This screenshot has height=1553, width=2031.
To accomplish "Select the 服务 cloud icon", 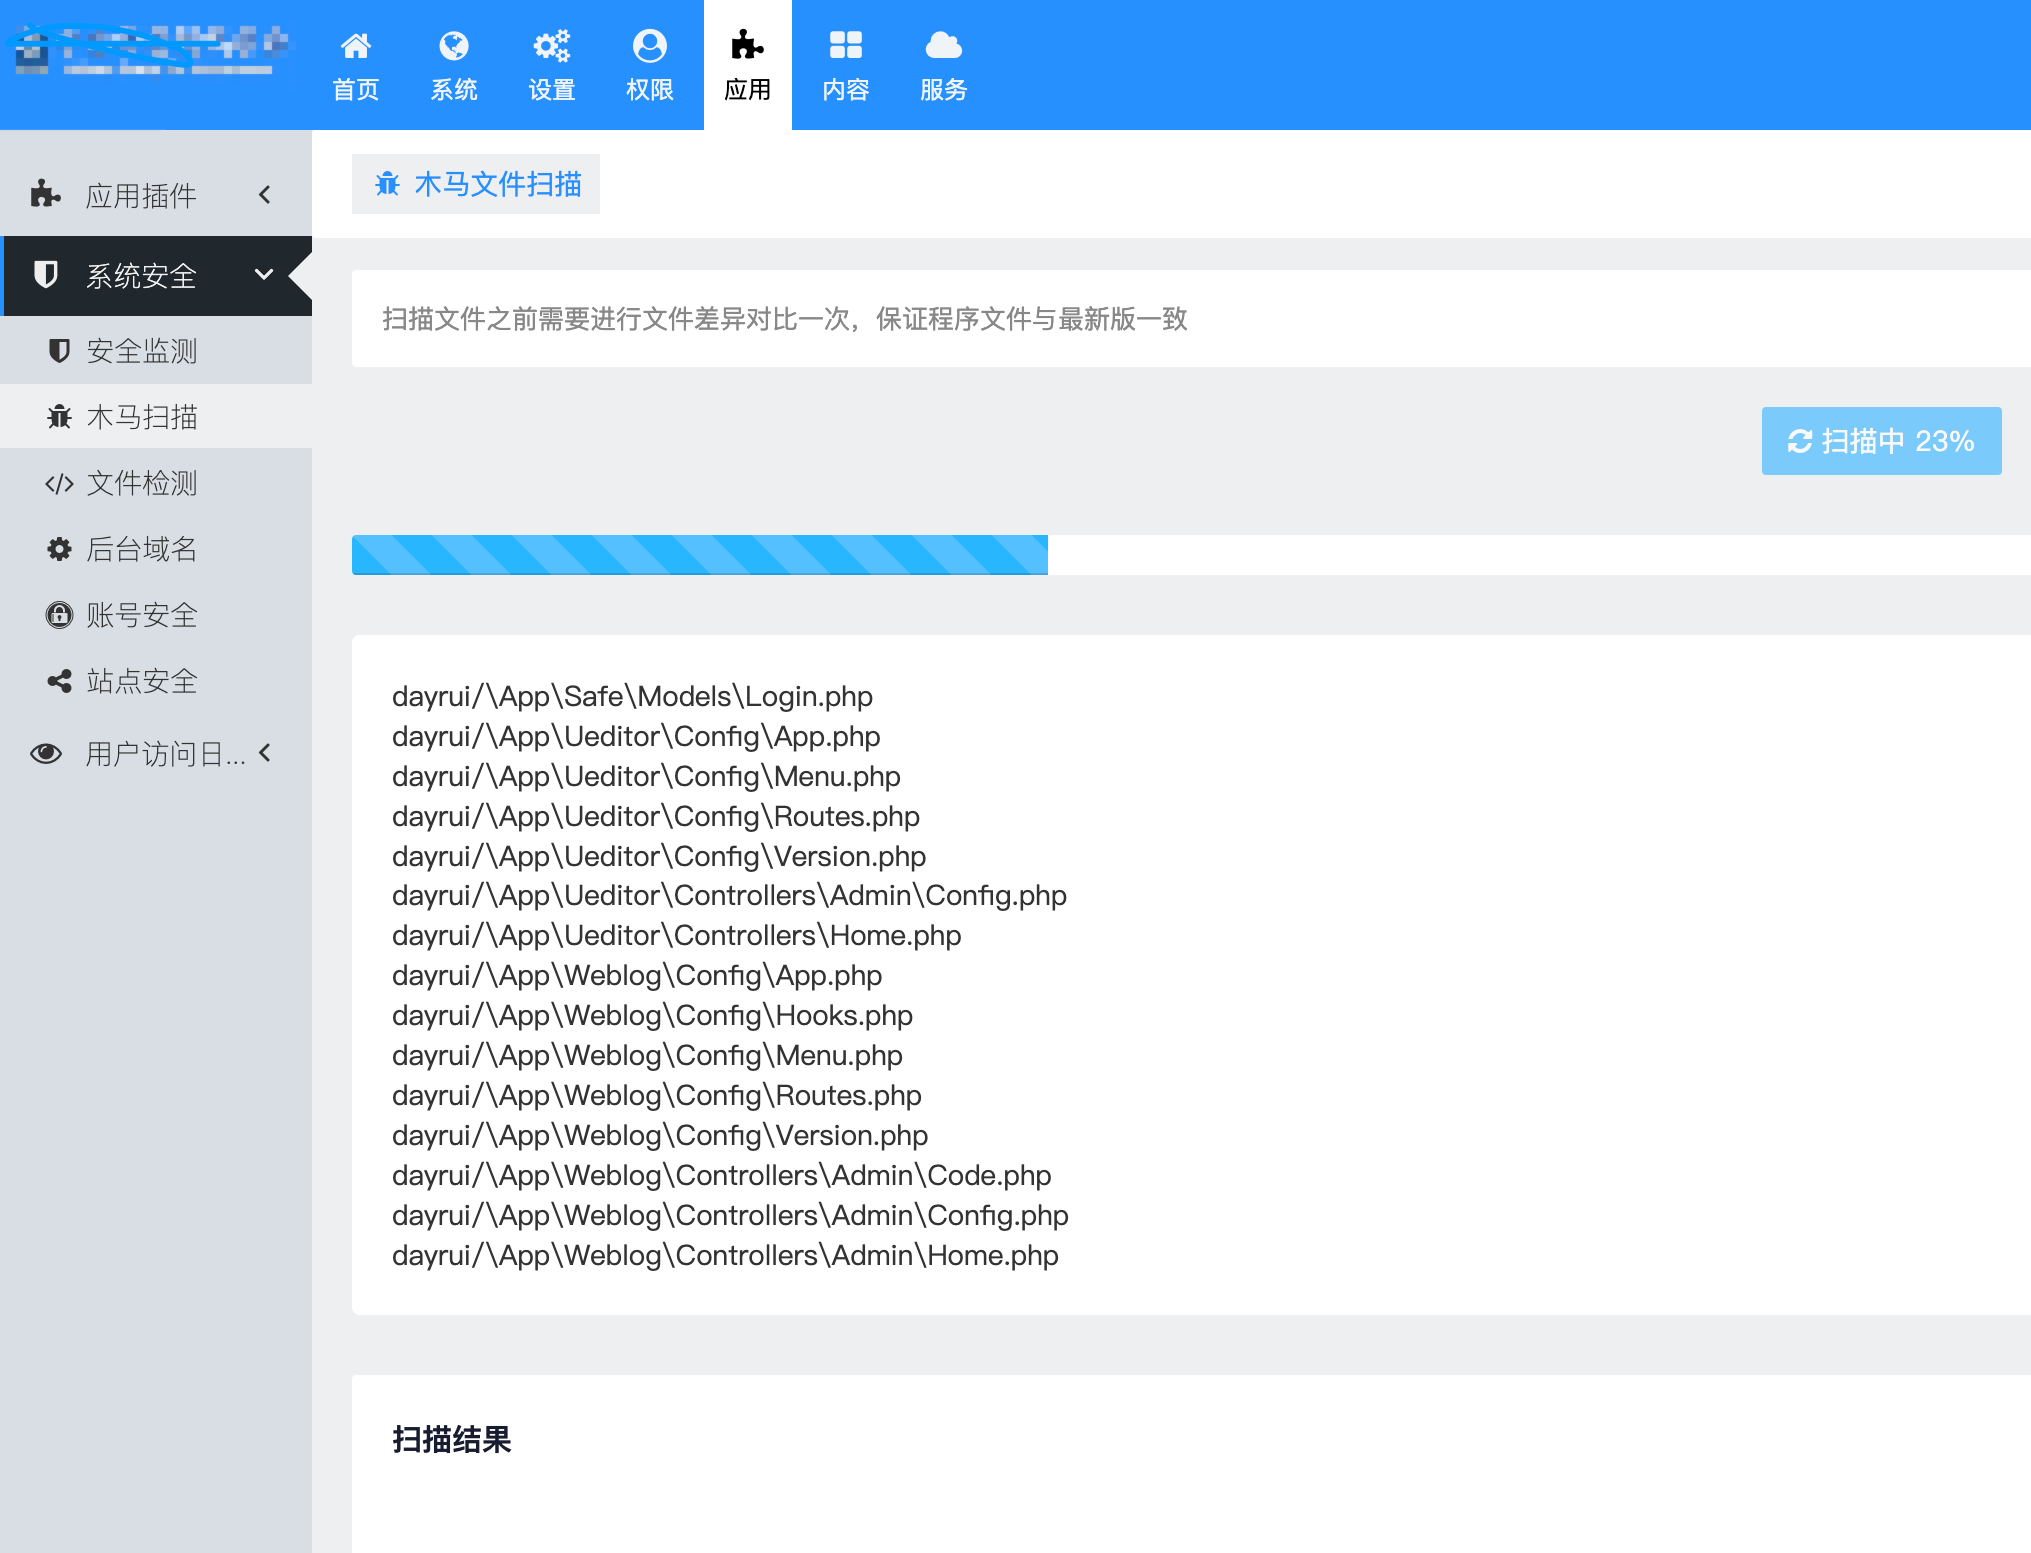I will 943,46.
